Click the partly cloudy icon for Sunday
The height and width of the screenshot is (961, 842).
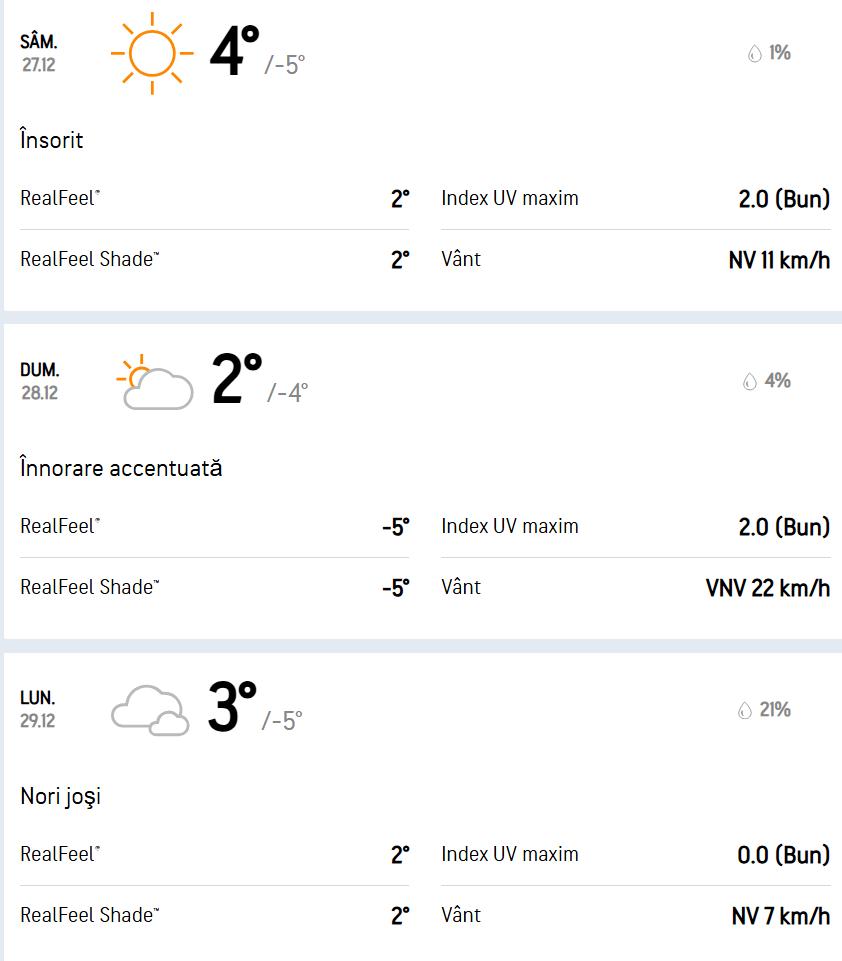pos(155,382)
